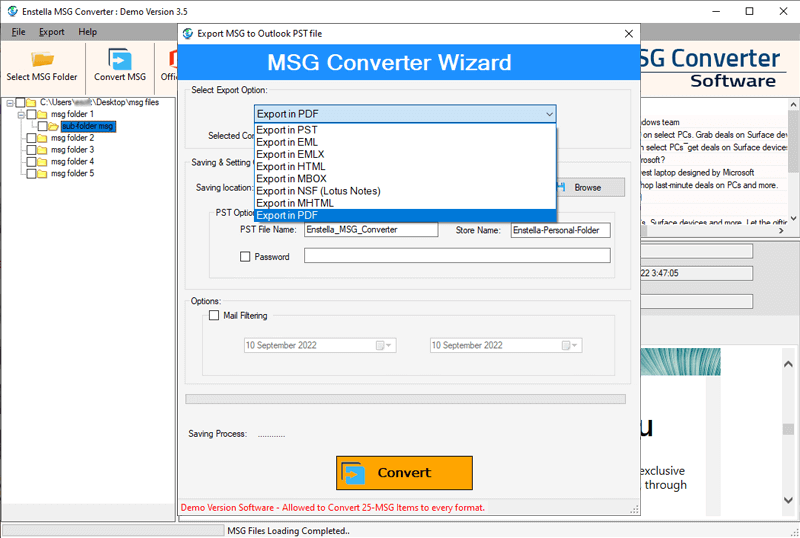The image size is (800, 538).
Task: Select the msg folder 3 tree label
Action: tap(72, 150)
